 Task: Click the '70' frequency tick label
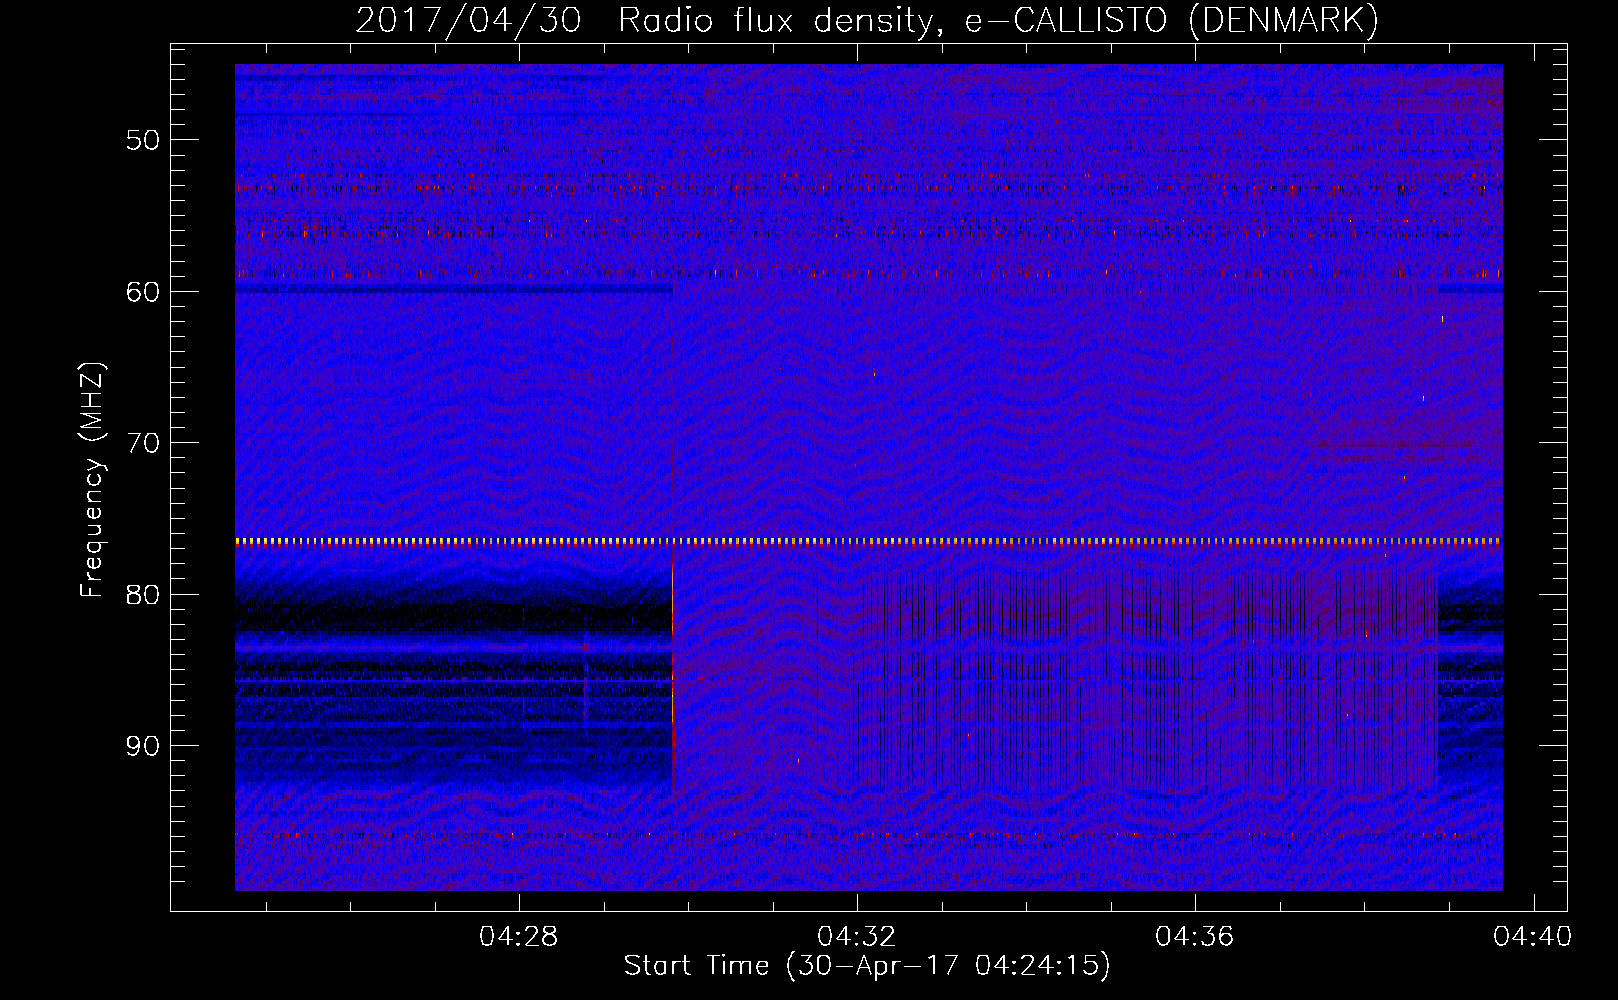click(142, 443)
